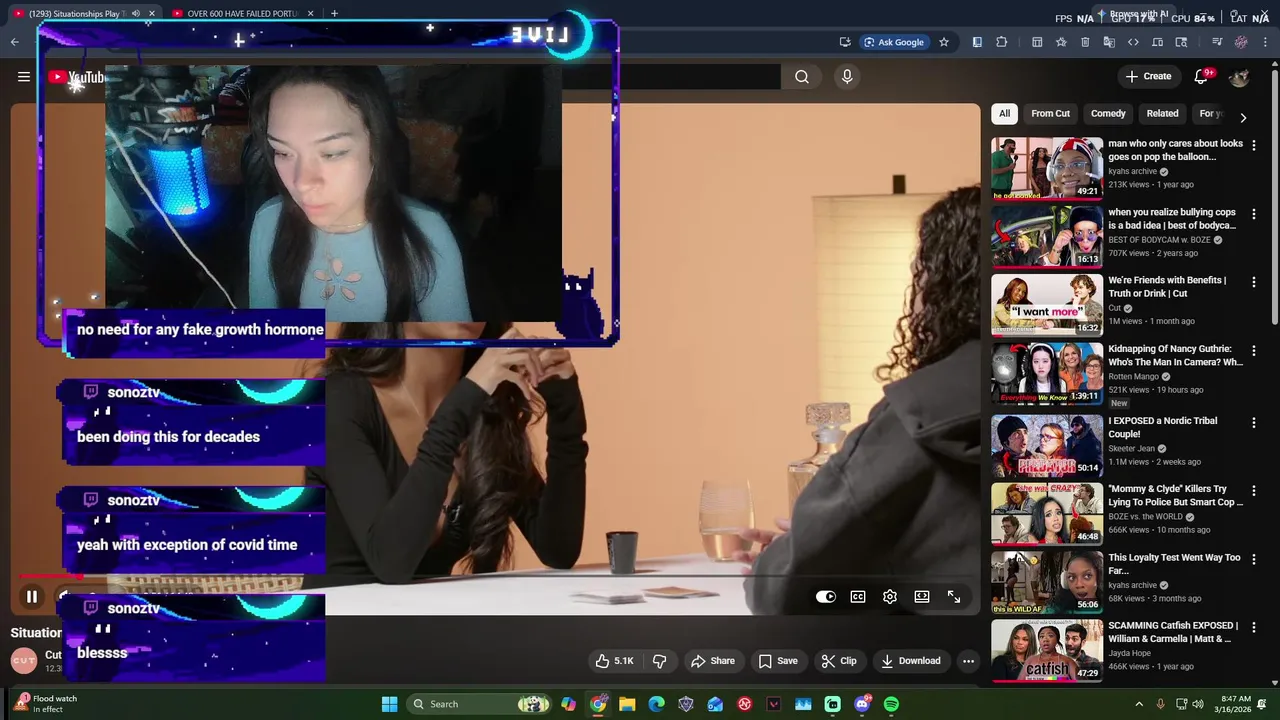Open options for 'We're Friends with Benefits' video

(x=1254, y=282)
